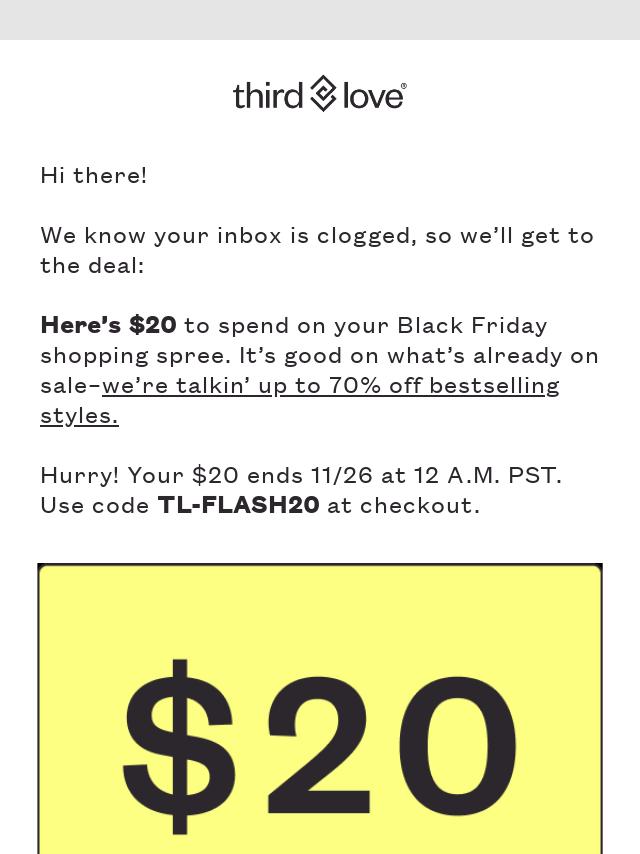Click the "Hi there!" greeting line
This screenshot has height=854, width=640.
[x=94, y=175]
